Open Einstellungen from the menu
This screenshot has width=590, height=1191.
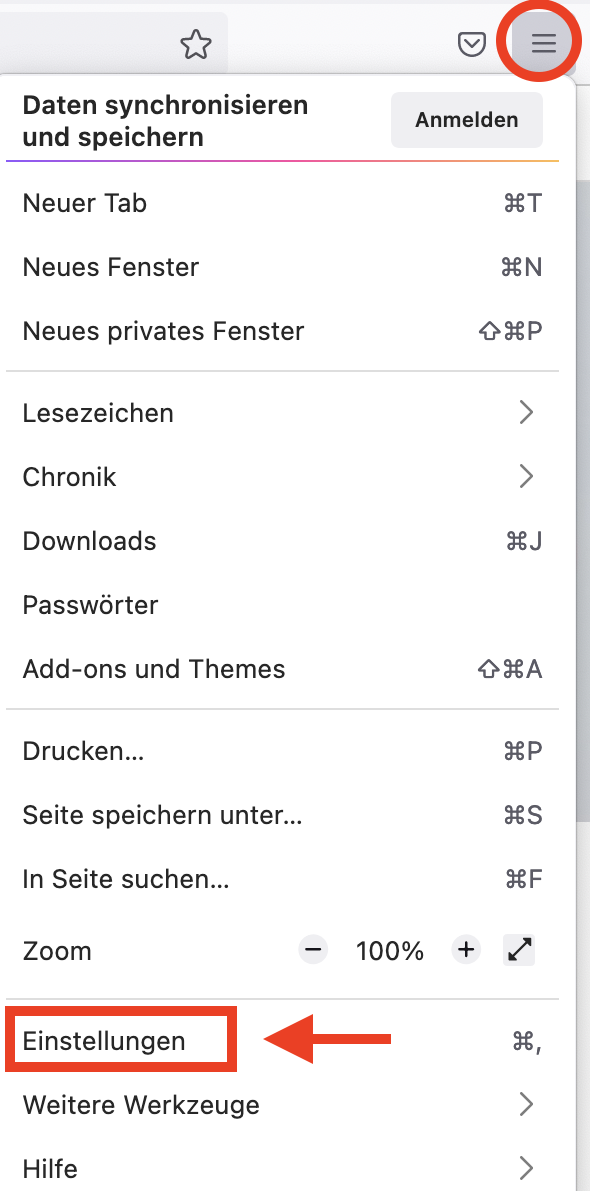tap(282, 1040)
